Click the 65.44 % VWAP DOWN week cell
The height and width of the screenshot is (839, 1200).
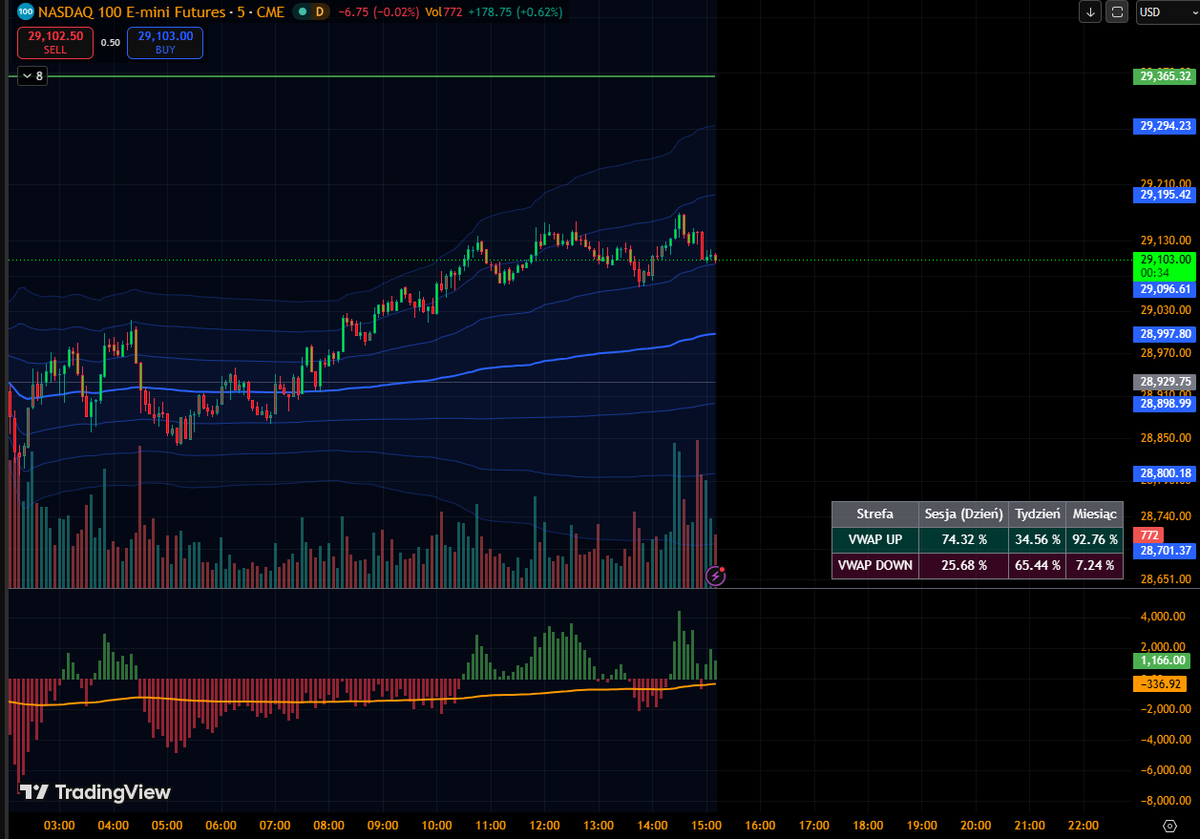click(1038, 565)
